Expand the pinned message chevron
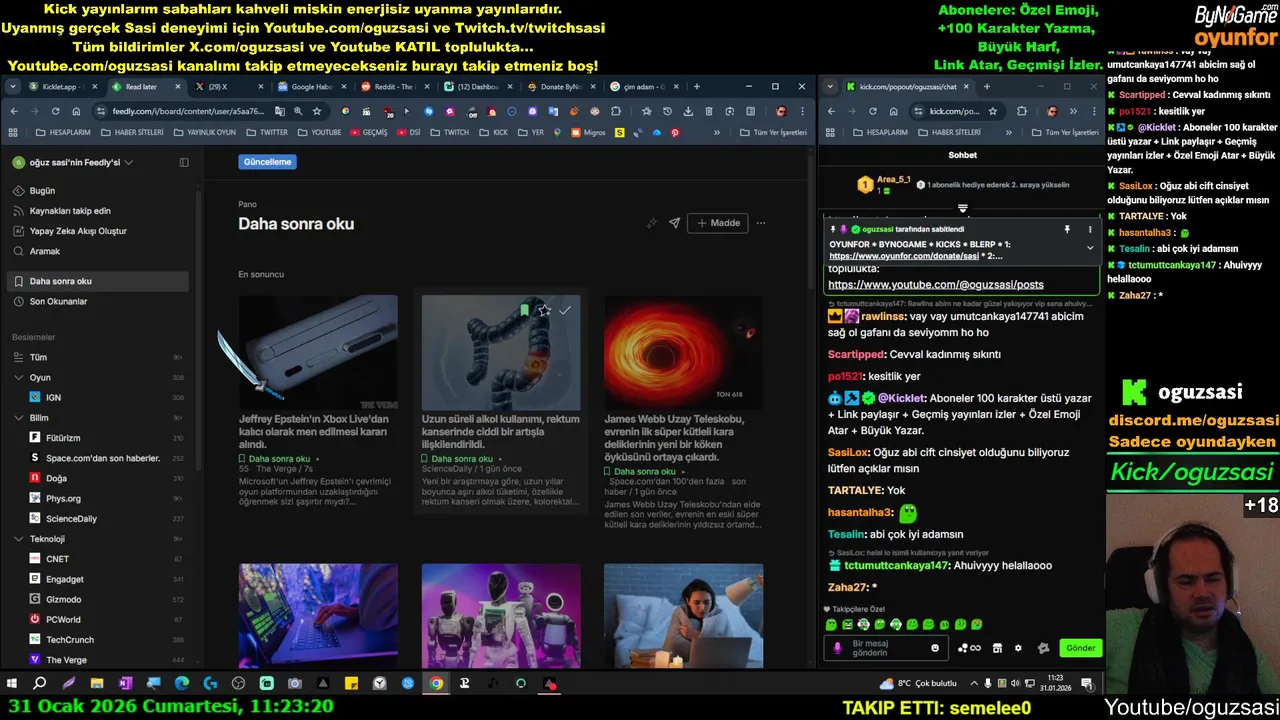 point(1090,247)
